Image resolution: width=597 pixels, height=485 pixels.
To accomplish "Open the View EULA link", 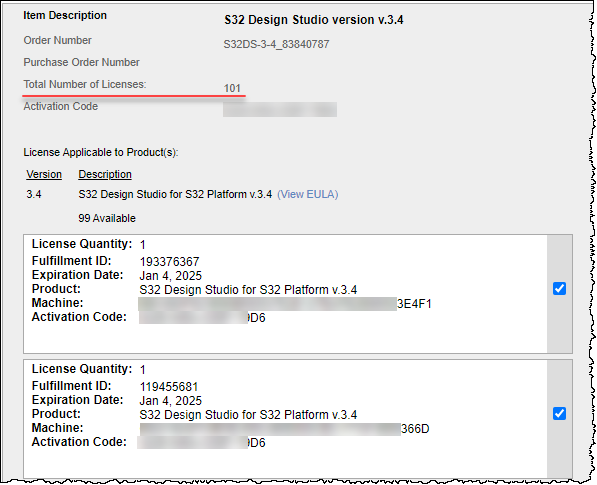I will coord(307,195).
